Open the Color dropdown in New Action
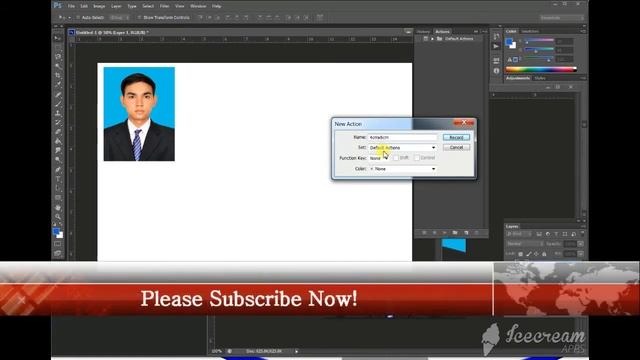640x360 pixels. (402, 169)
